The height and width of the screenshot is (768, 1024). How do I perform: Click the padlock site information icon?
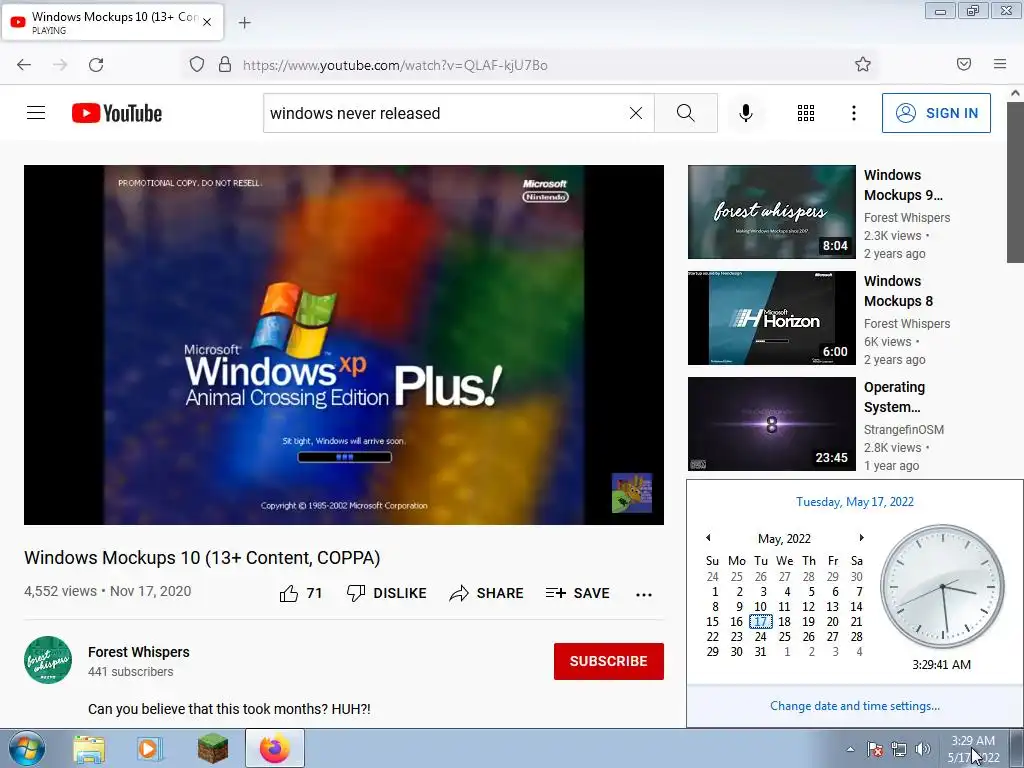(x=225, y=65)
